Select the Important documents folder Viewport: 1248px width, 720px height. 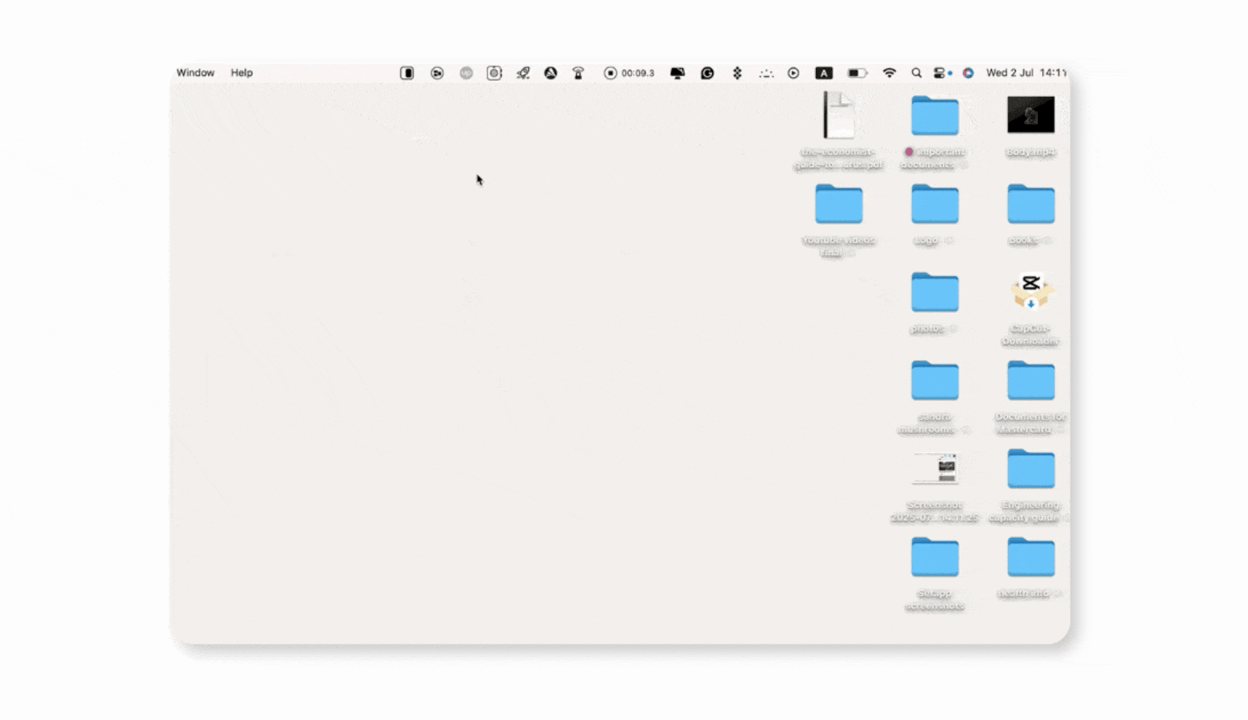coord(934,116)
